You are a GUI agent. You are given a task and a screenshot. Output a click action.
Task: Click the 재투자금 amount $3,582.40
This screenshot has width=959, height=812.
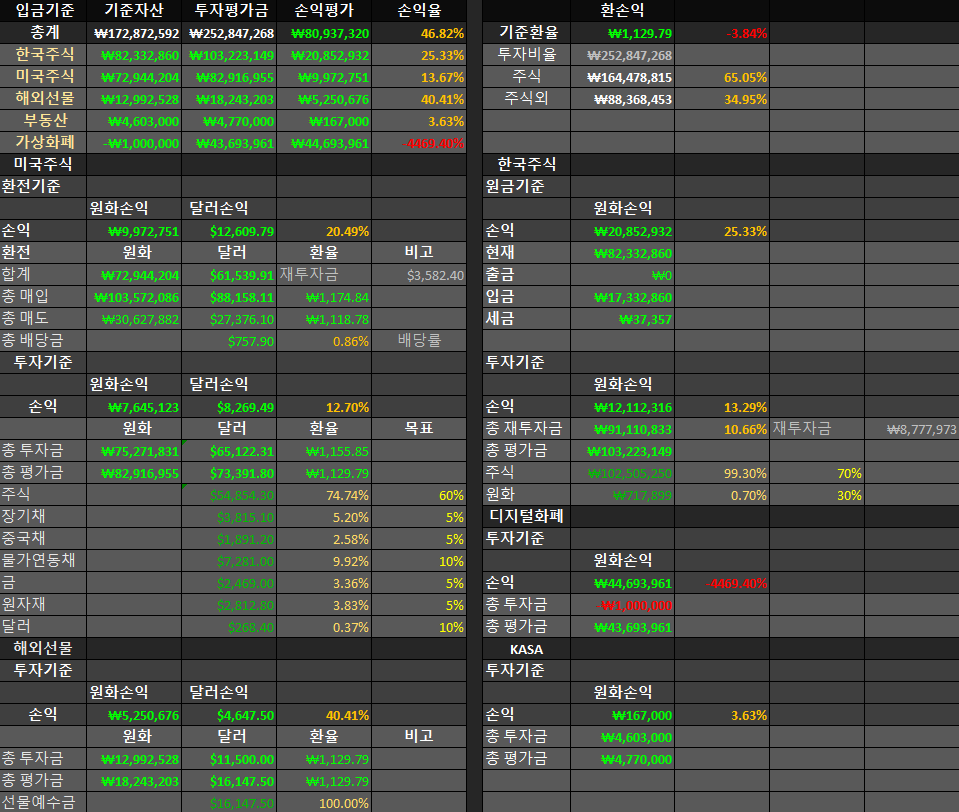coord(419,275)
